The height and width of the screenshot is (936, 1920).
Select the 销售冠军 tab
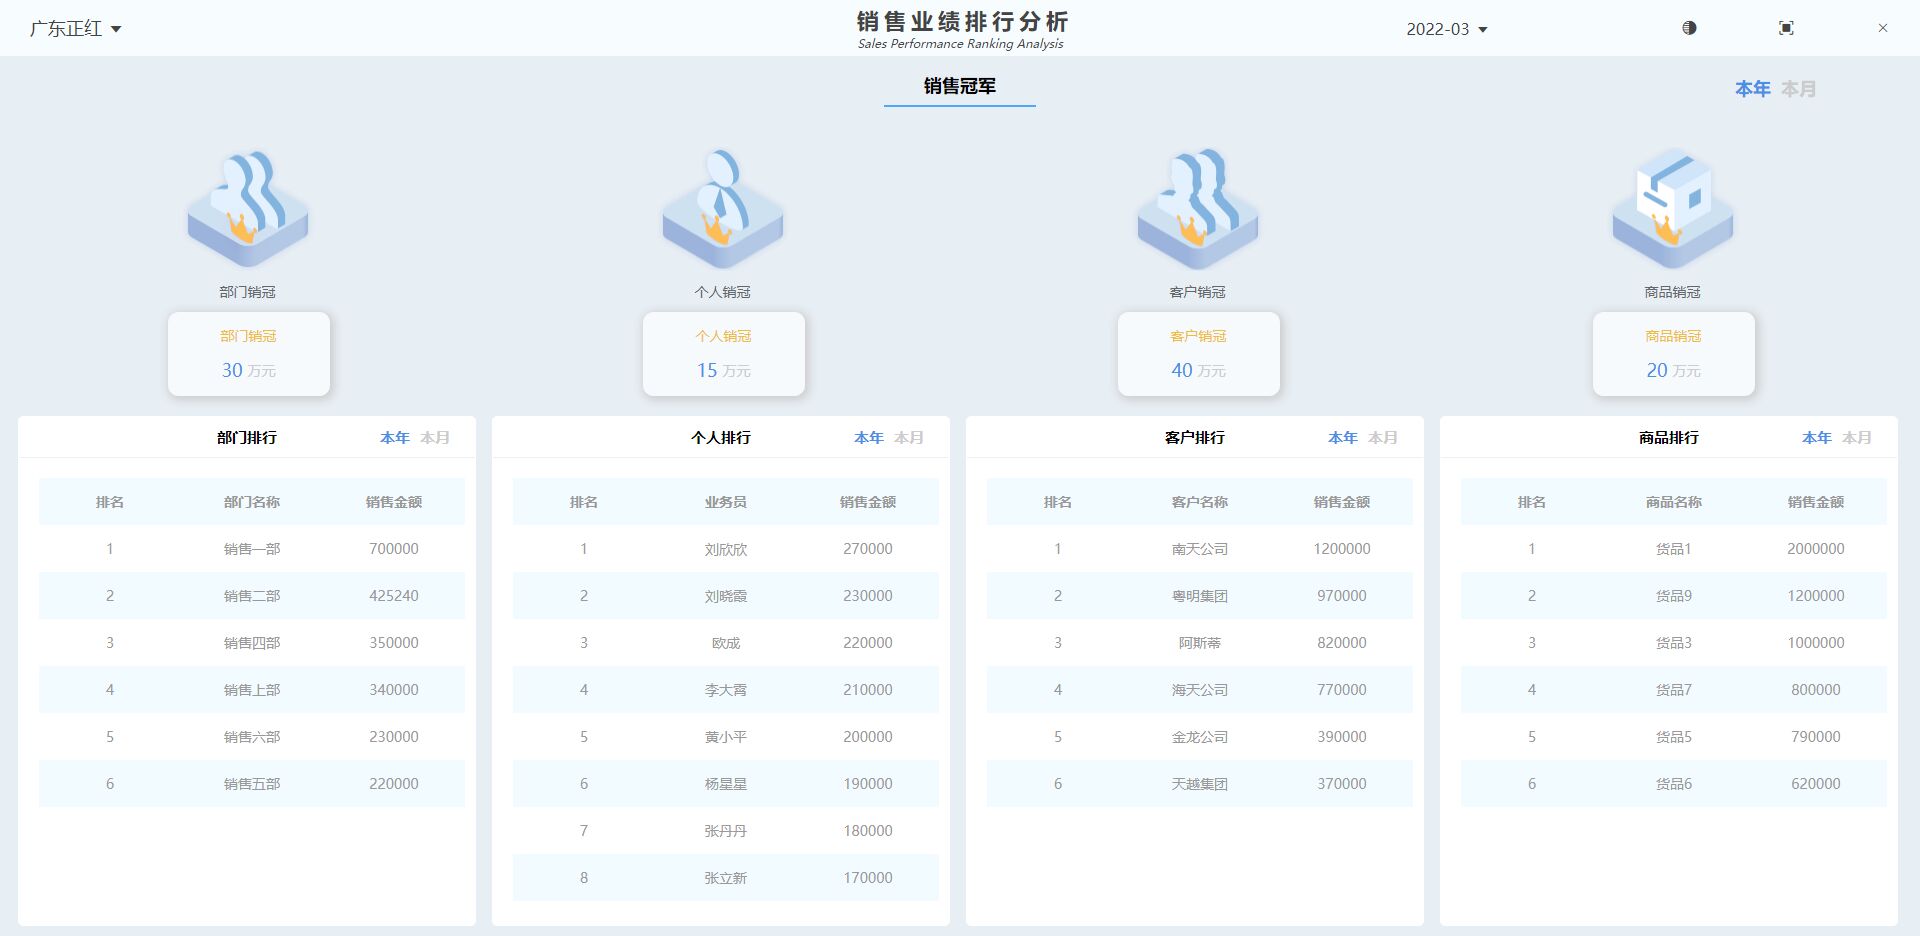pyautogui.click(x=959, y=86)
